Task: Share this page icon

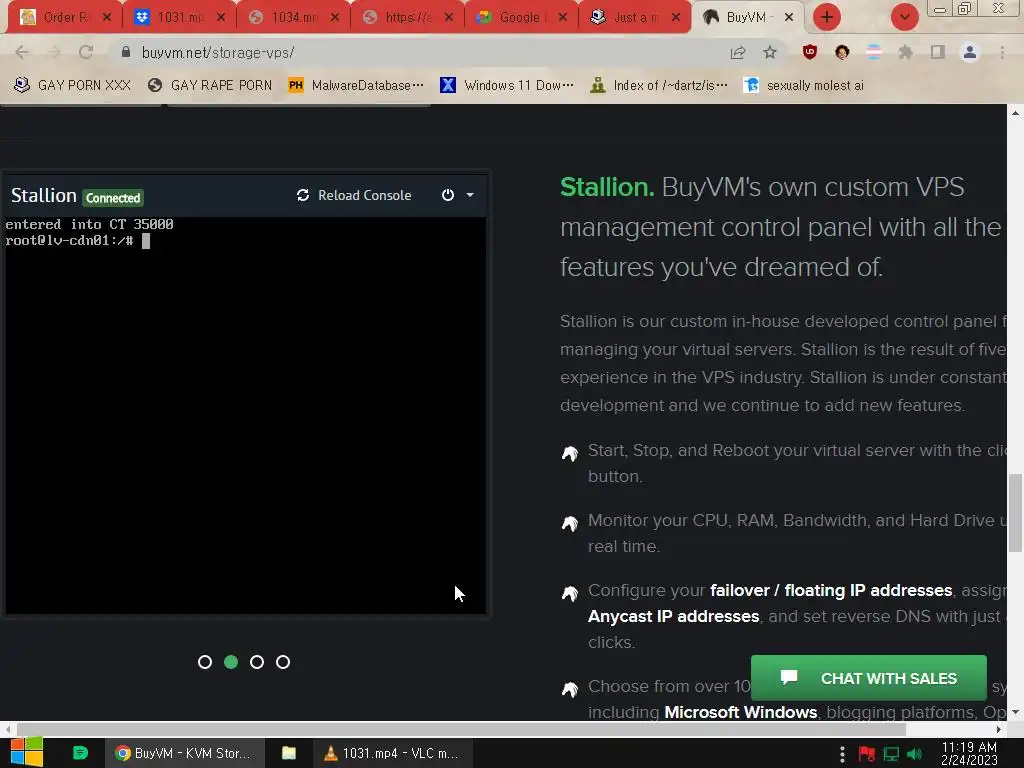Action: [x=738, y=52]
